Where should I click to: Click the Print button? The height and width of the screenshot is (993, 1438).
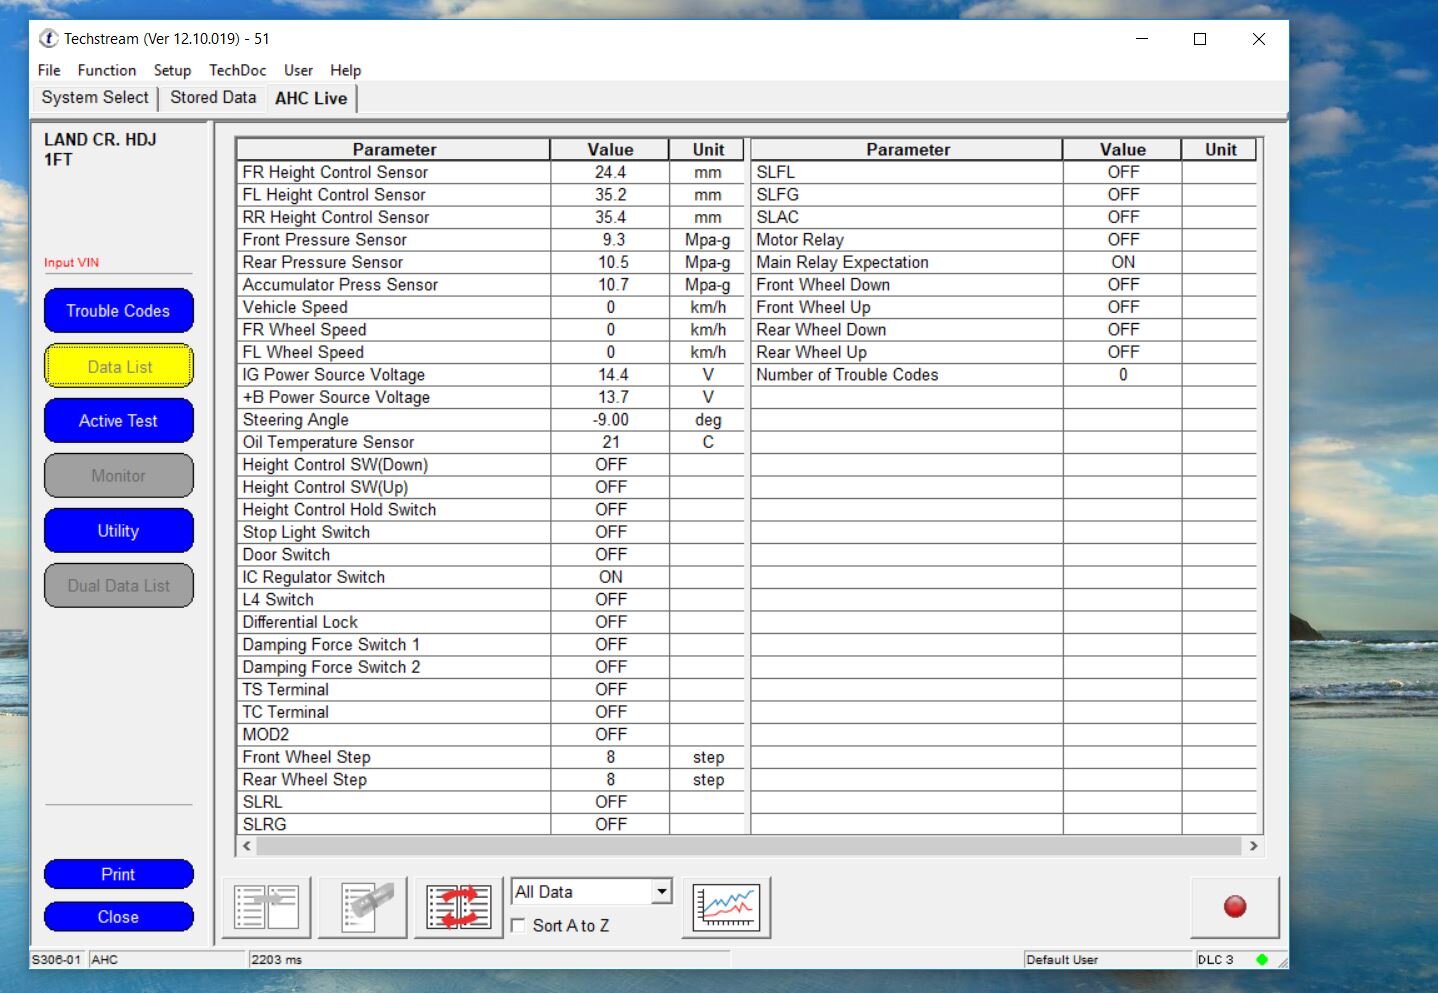pos(118,874)
